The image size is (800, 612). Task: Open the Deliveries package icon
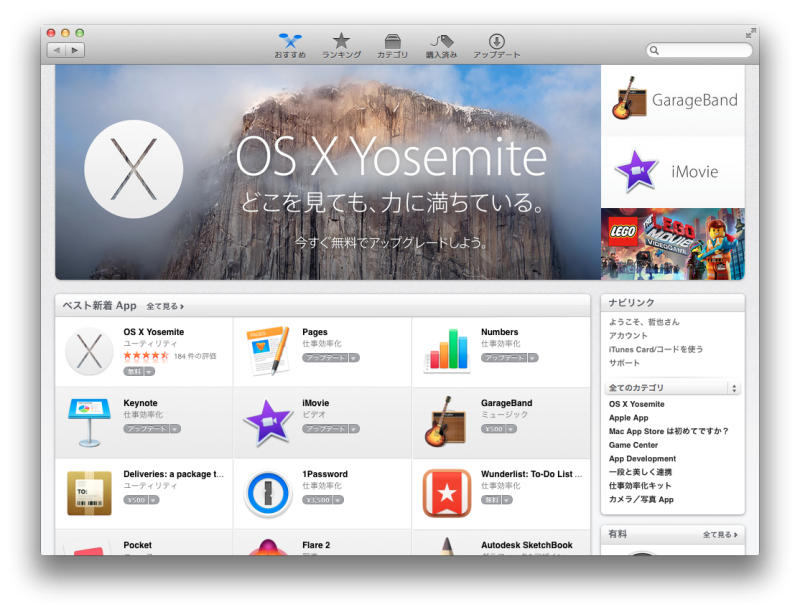click(x=89, y=493)
